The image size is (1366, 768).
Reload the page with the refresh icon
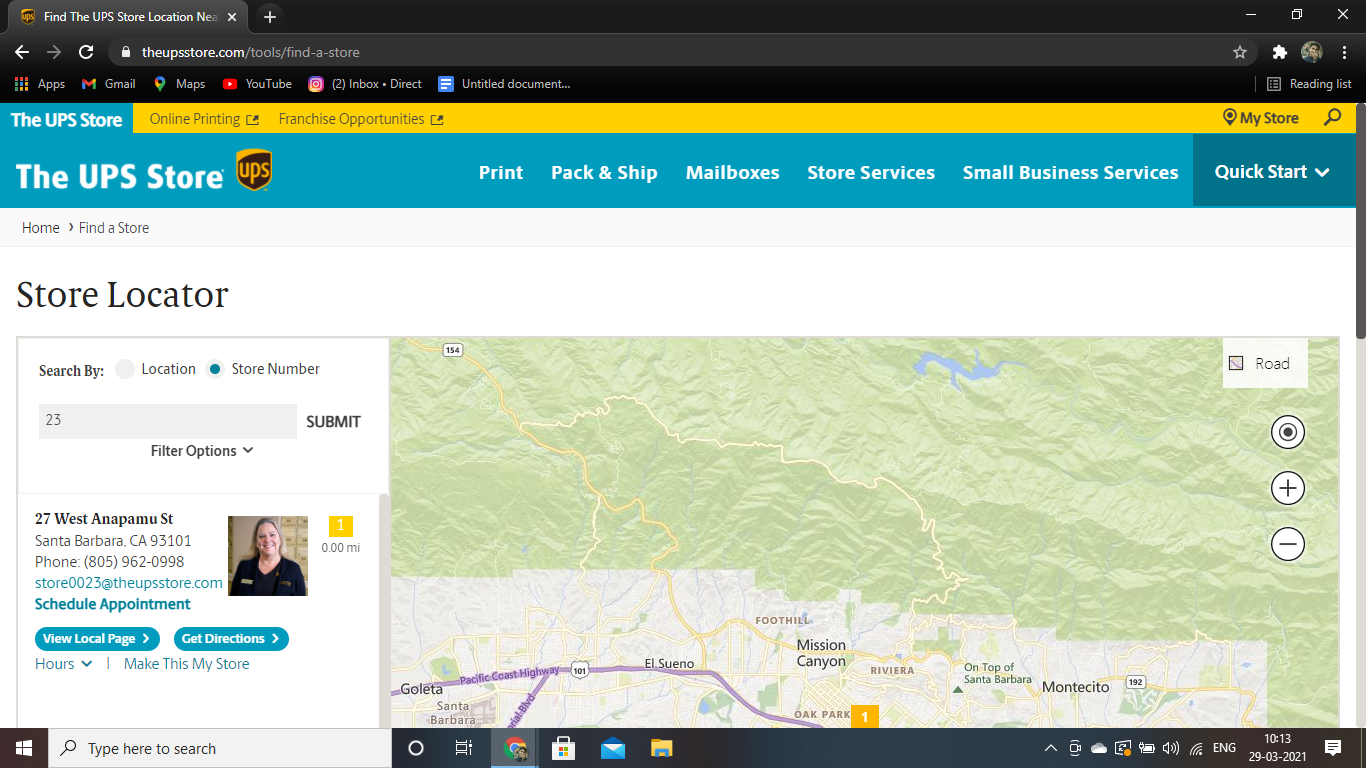pos(86,52)
